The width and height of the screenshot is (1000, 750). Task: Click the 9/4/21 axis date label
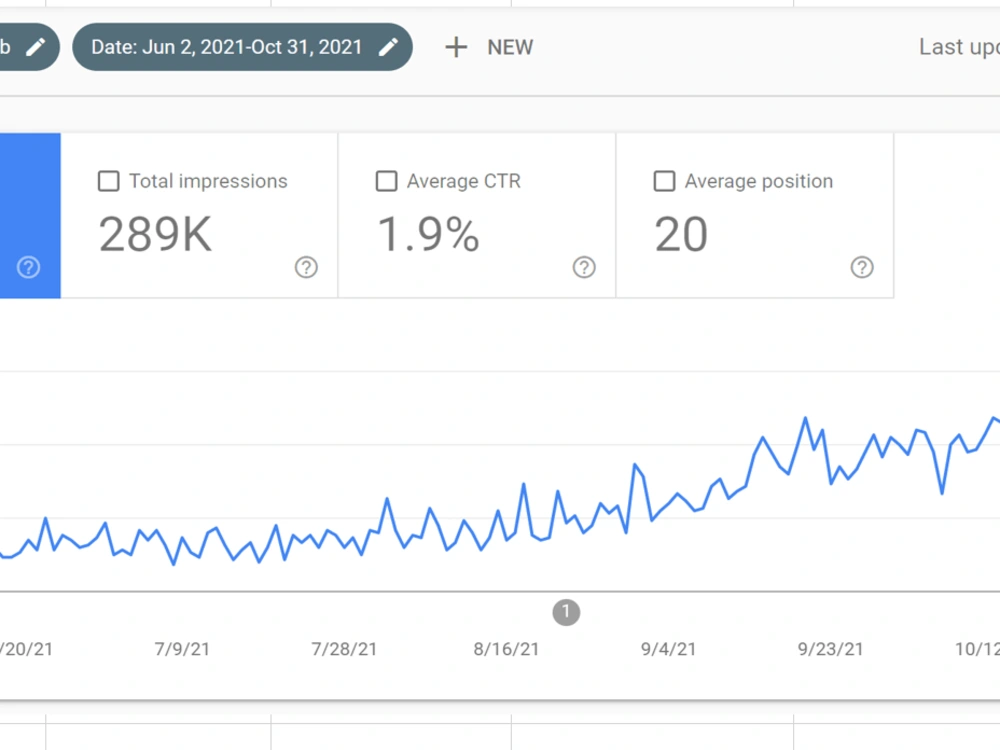(668, 649)
